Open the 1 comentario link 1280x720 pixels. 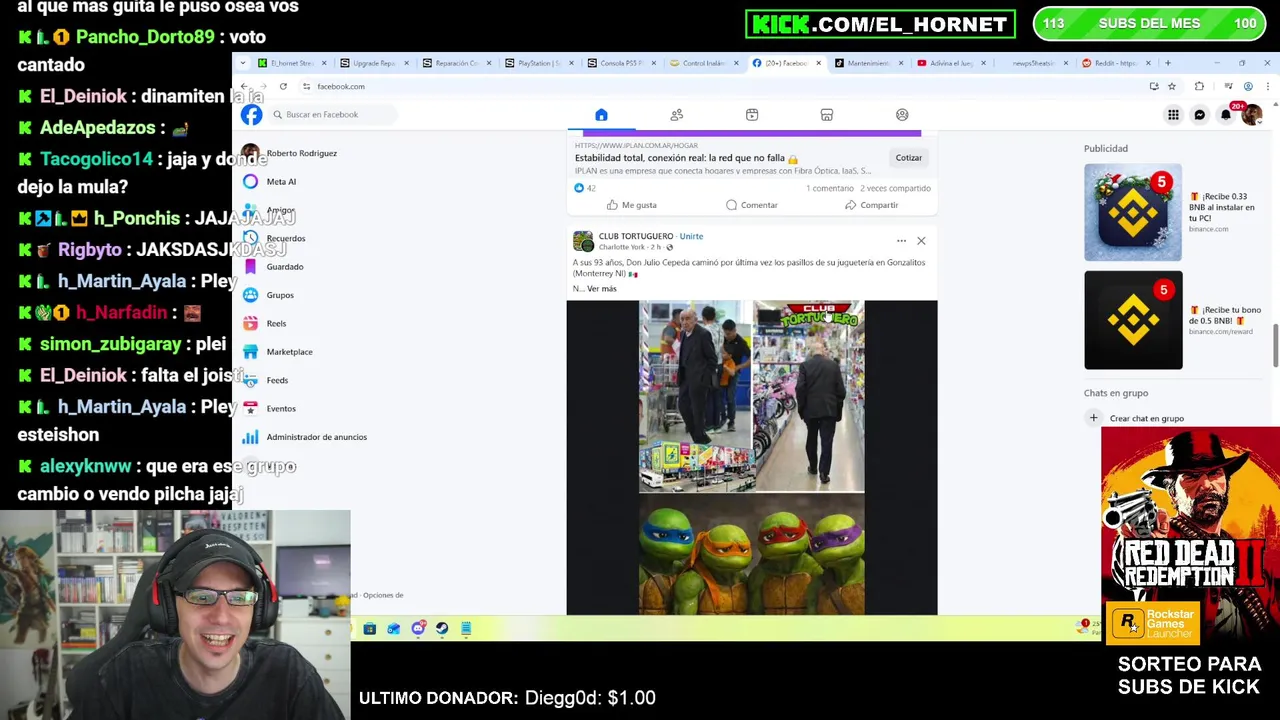[x=830, y=188]
